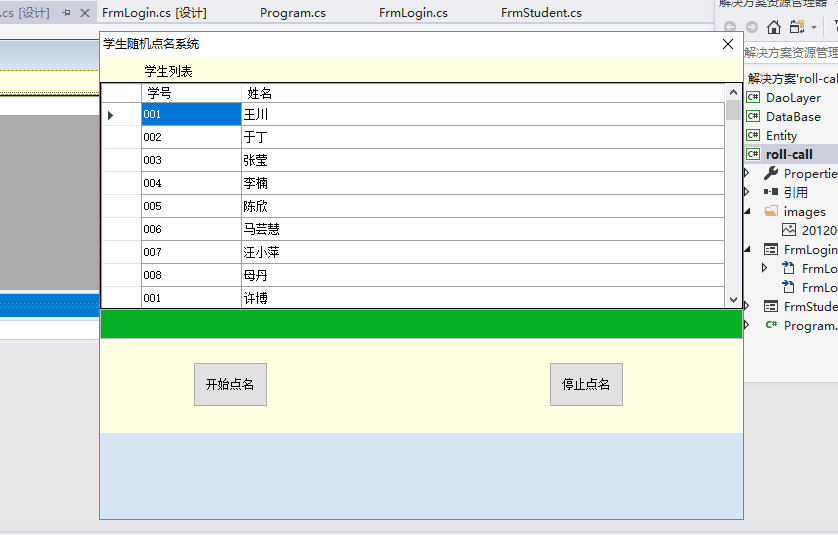Viewport: 838px width, 535px height.
Task: Click Solution Explorer forward arrow icon
Action: tap(752, 27)
